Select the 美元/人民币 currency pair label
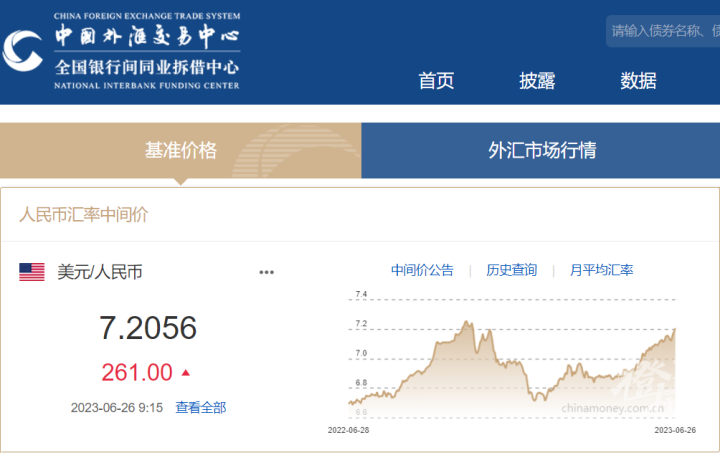The image size is (720, 453). [100, 271]
